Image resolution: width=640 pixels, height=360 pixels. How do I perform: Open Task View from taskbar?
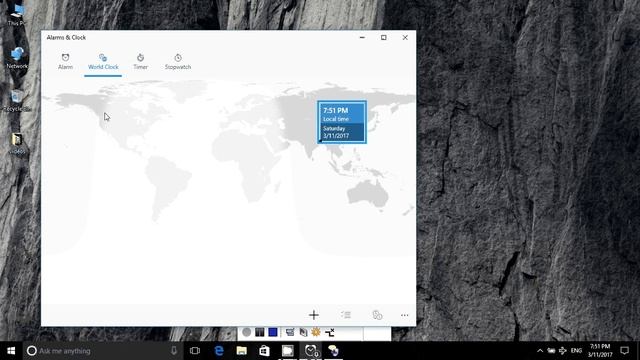click(x=195, y=351)
